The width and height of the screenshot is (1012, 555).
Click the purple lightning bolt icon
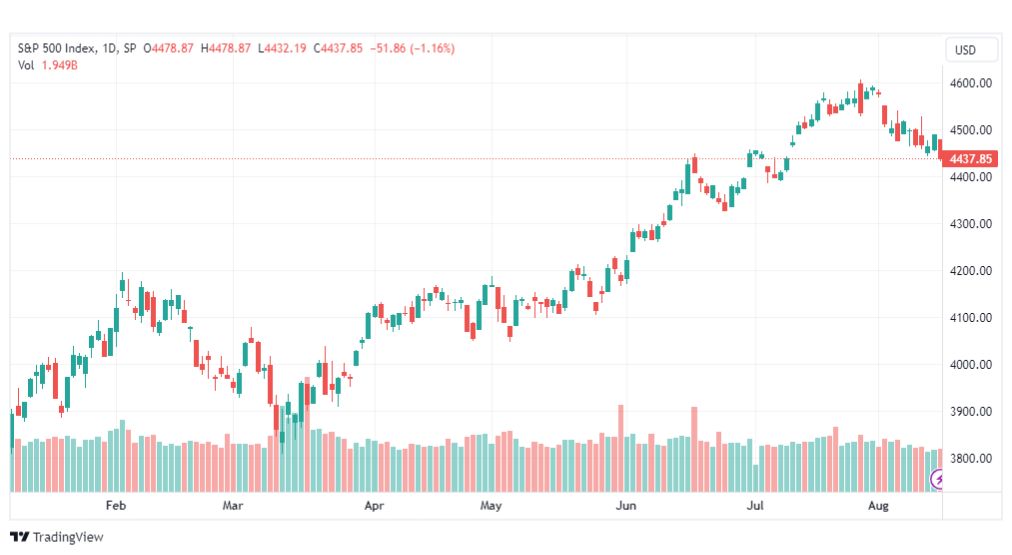point(937,479)
